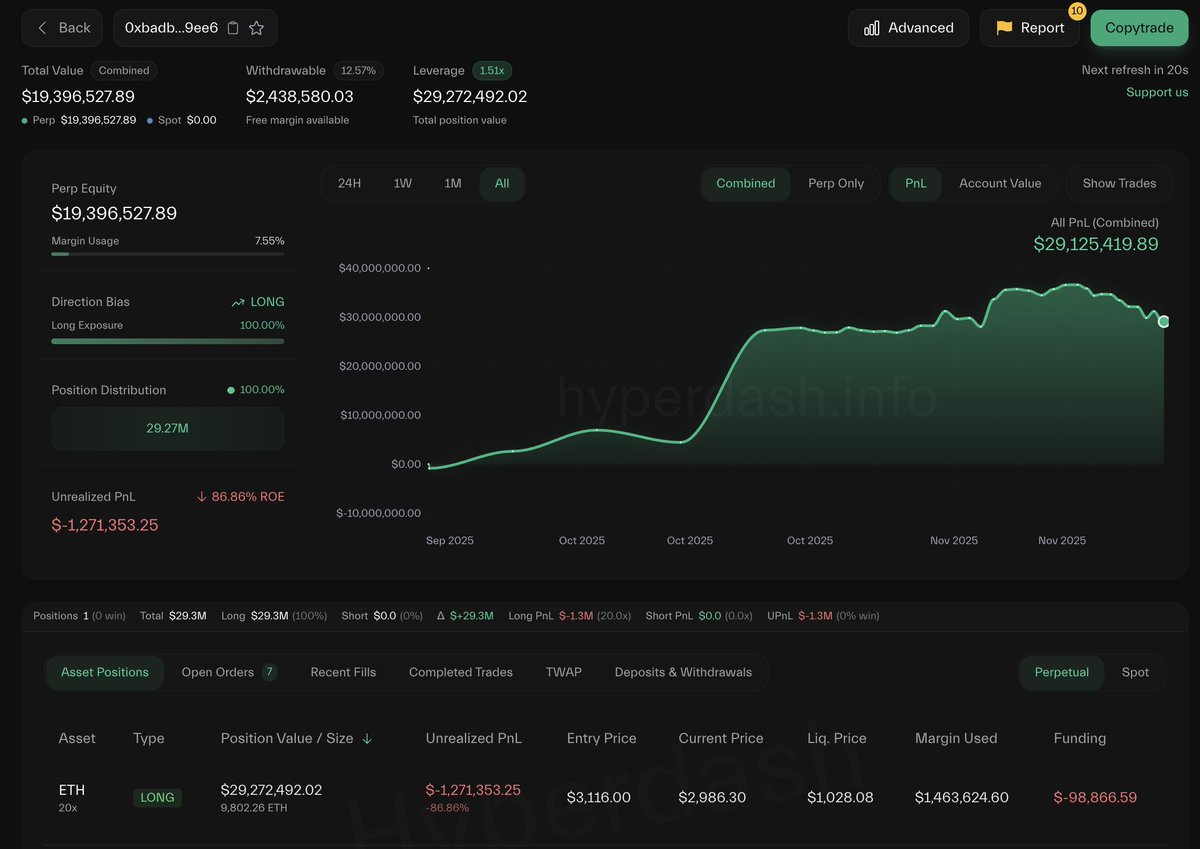Show the Account Value chart mode
Viewport: 1200px width, 849px height.
(x=1000, y=183)
